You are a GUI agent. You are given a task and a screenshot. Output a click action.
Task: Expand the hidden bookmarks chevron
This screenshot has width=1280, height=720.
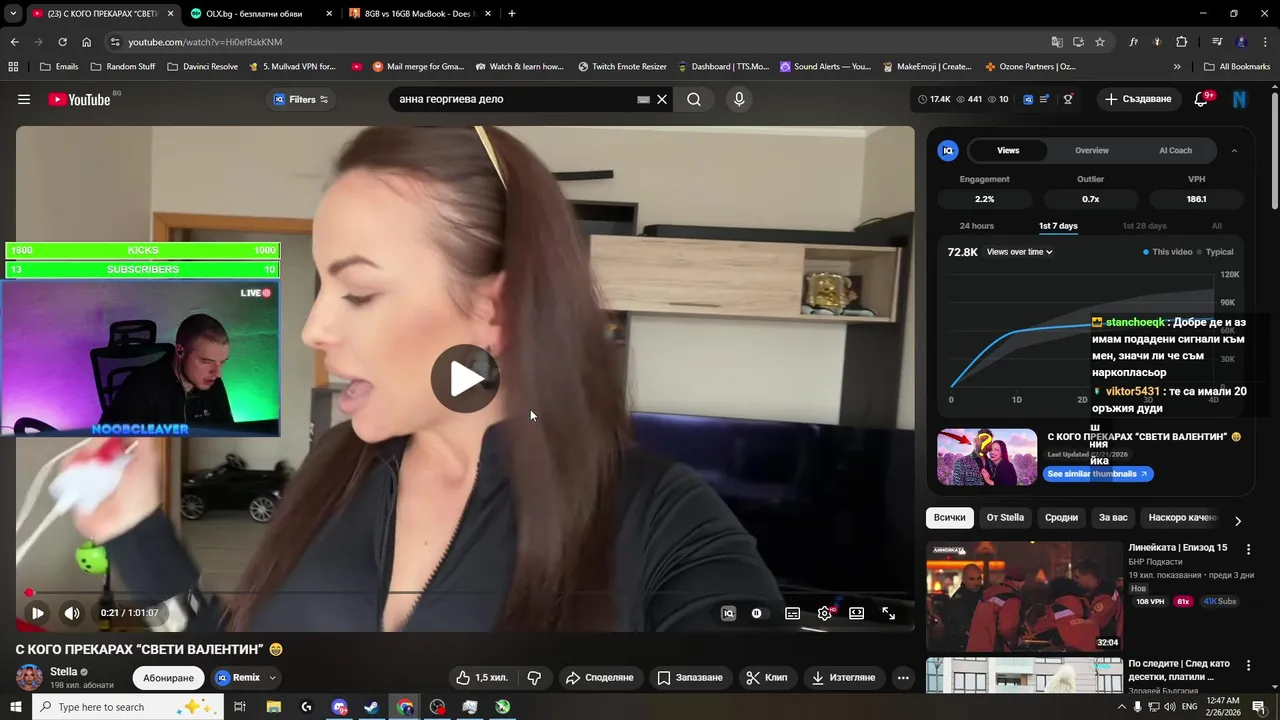tap(1177, 67)
